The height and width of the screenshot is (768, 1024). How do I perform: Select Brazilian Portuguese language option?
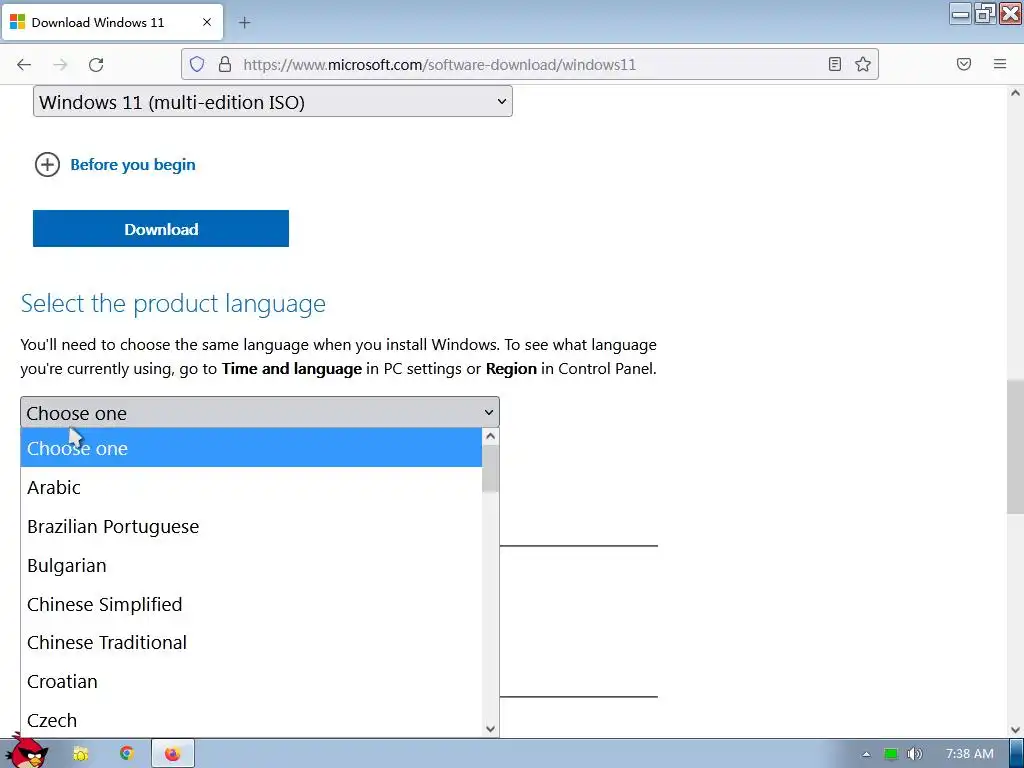tap(251, 526)
